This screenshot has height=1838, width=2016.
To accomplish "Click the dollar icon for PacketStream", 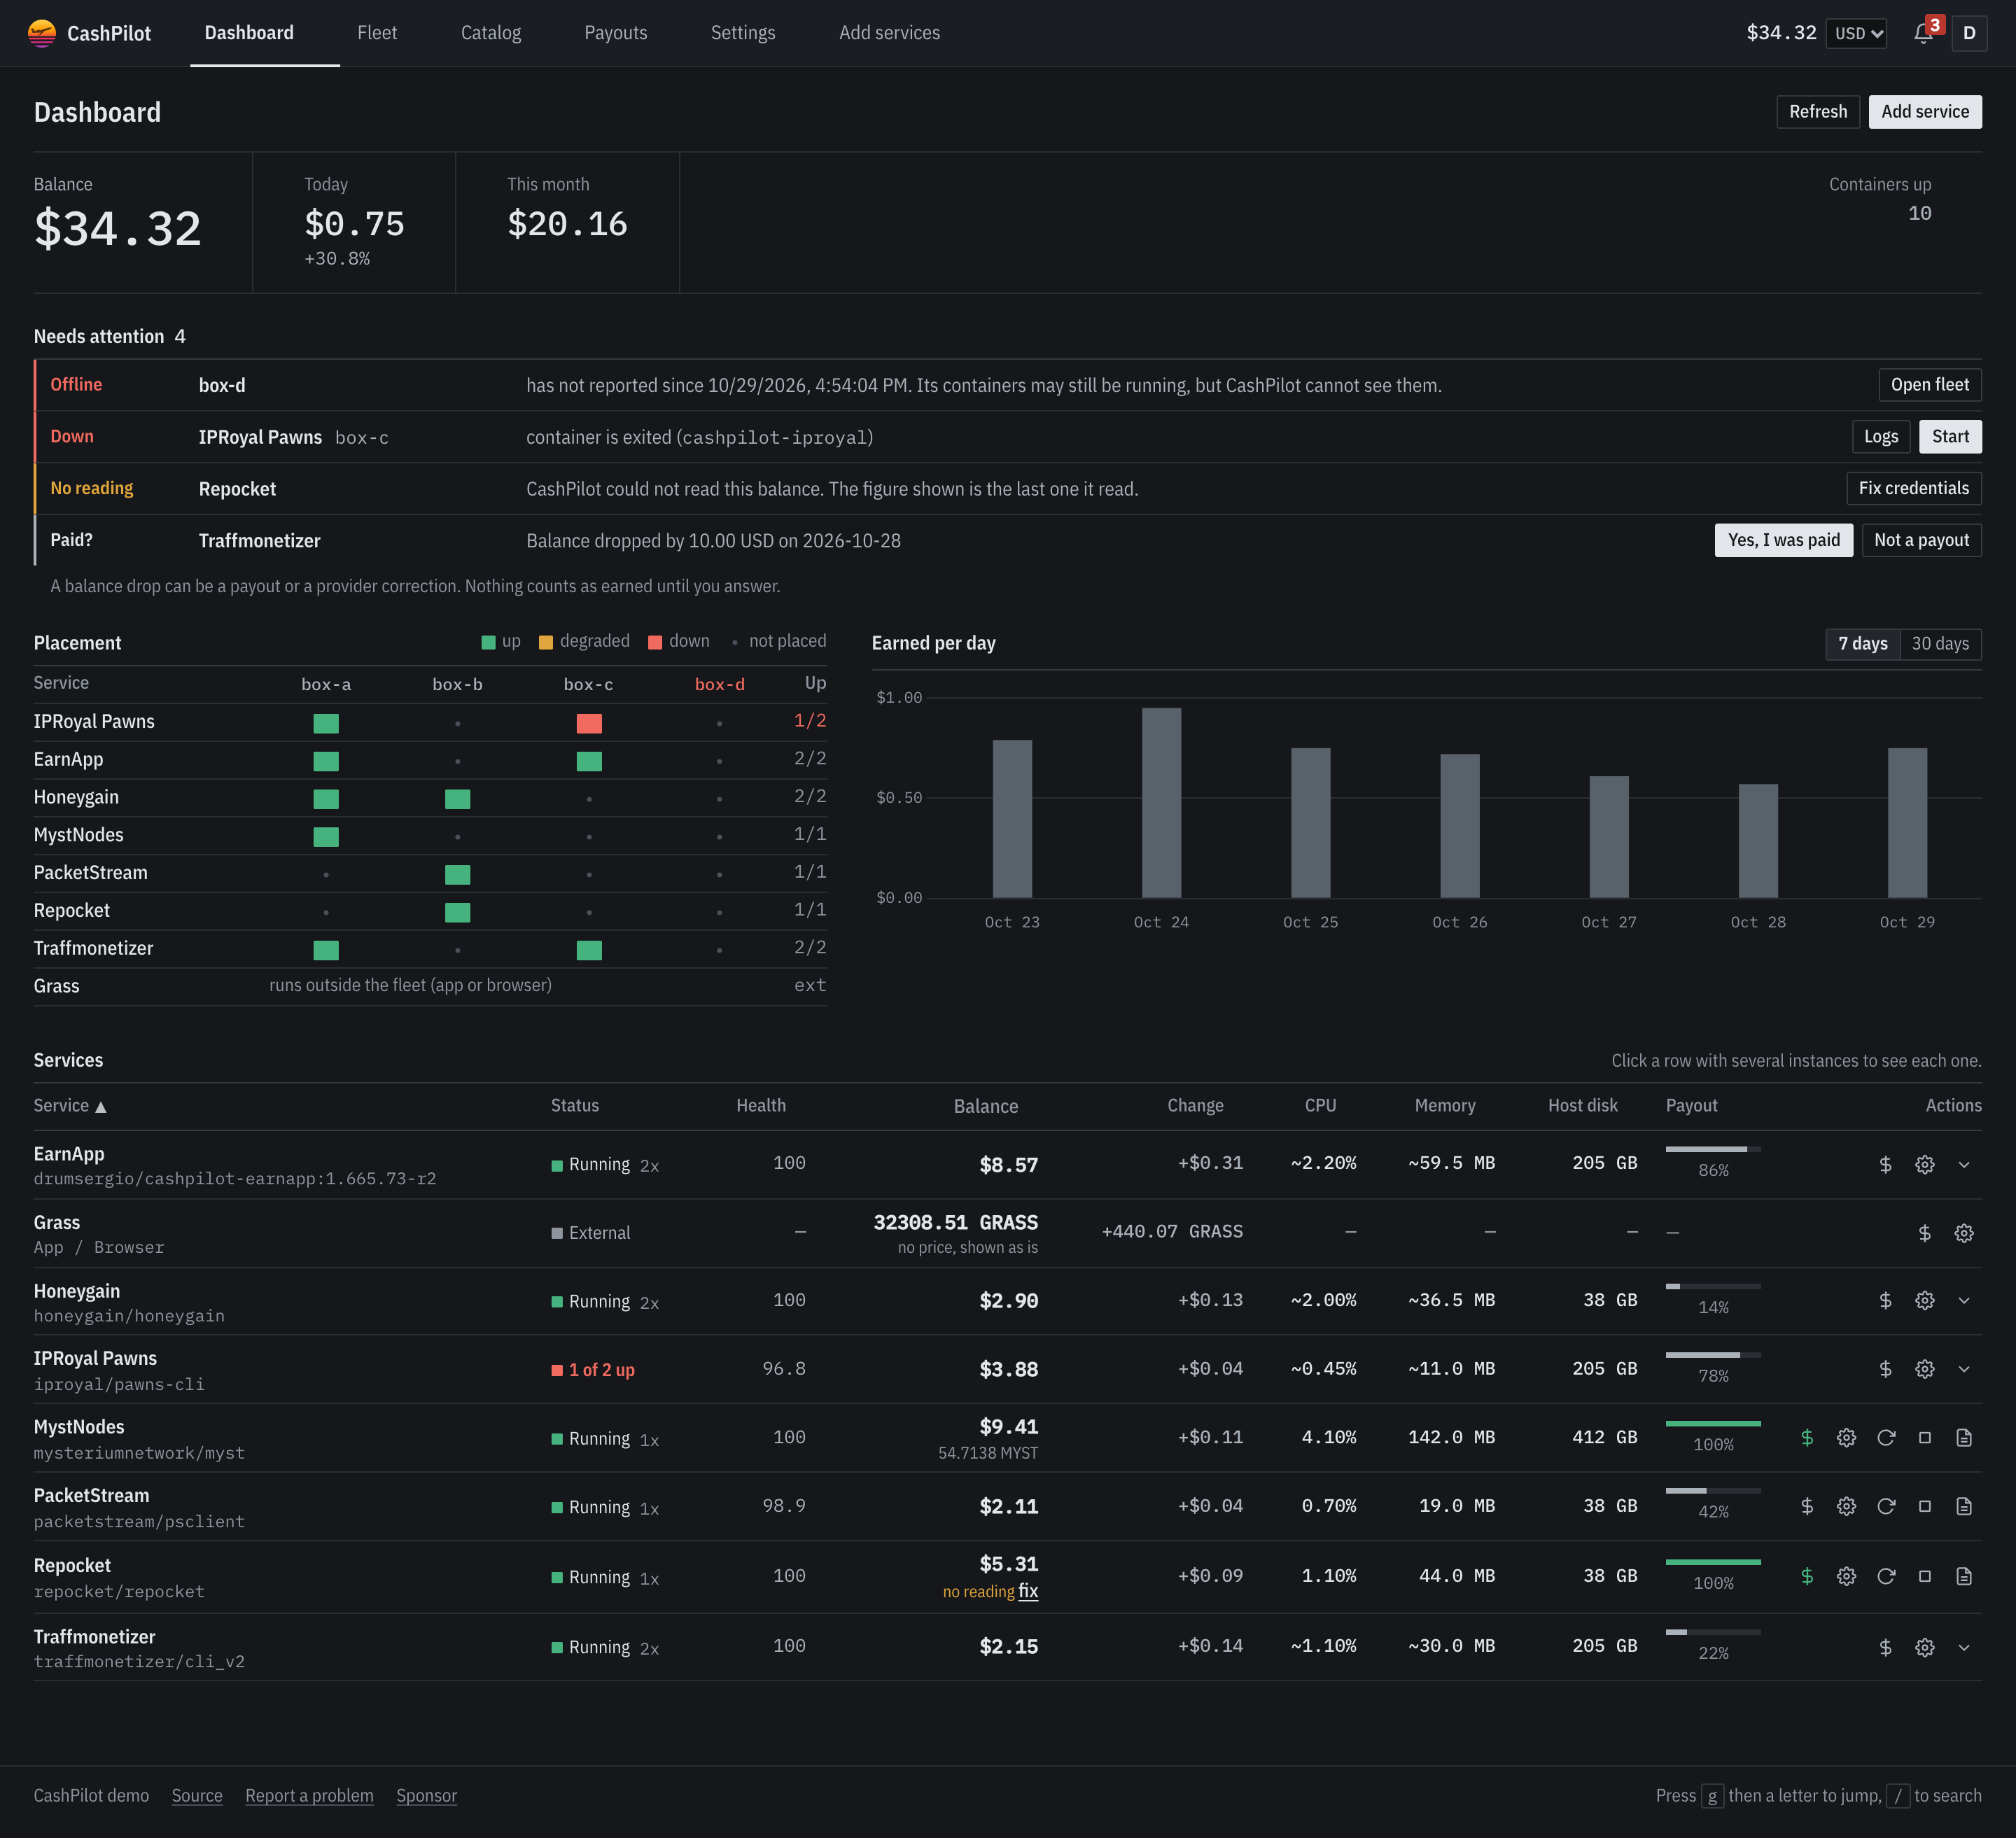I will point(1807,1506).
